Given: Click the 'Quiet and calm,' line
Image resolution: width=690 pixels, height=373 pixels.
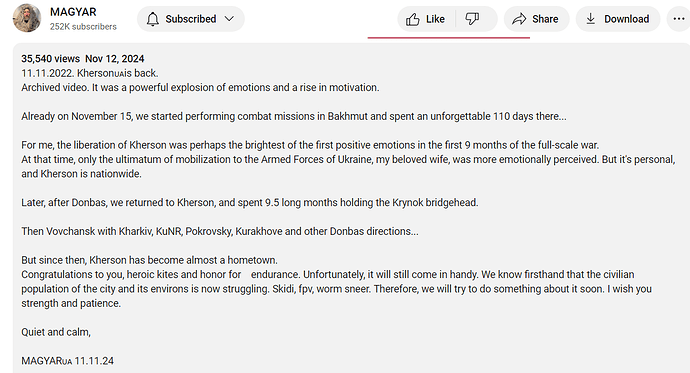Looking at the screenshot, I should coord(56,332).
